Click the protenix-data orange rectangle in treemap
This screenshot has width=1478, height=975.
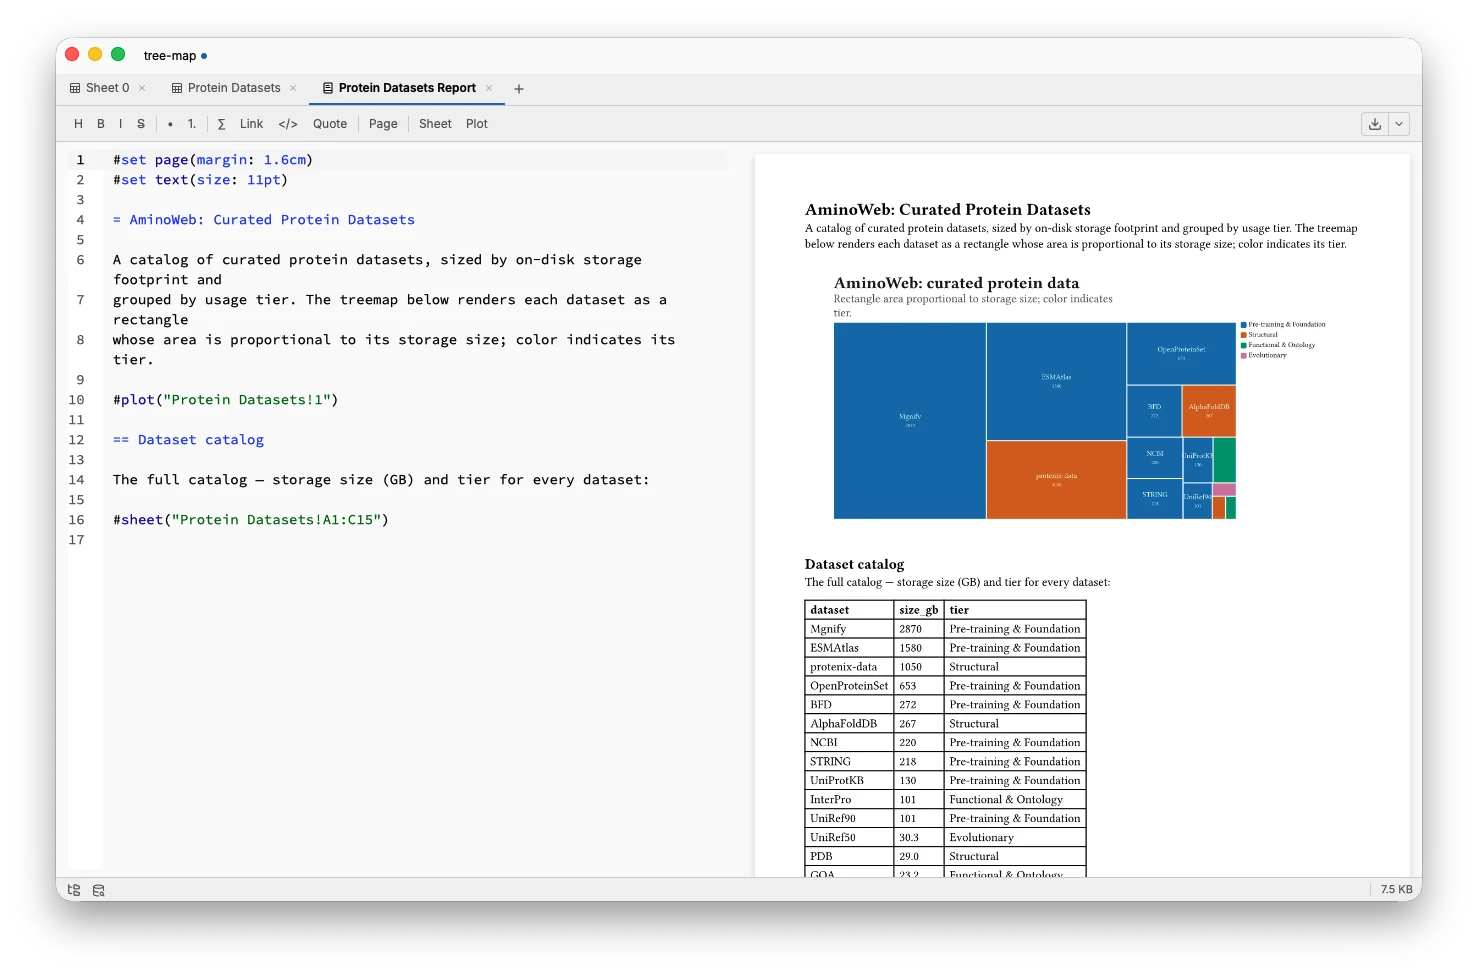(x=1056, y=480)
